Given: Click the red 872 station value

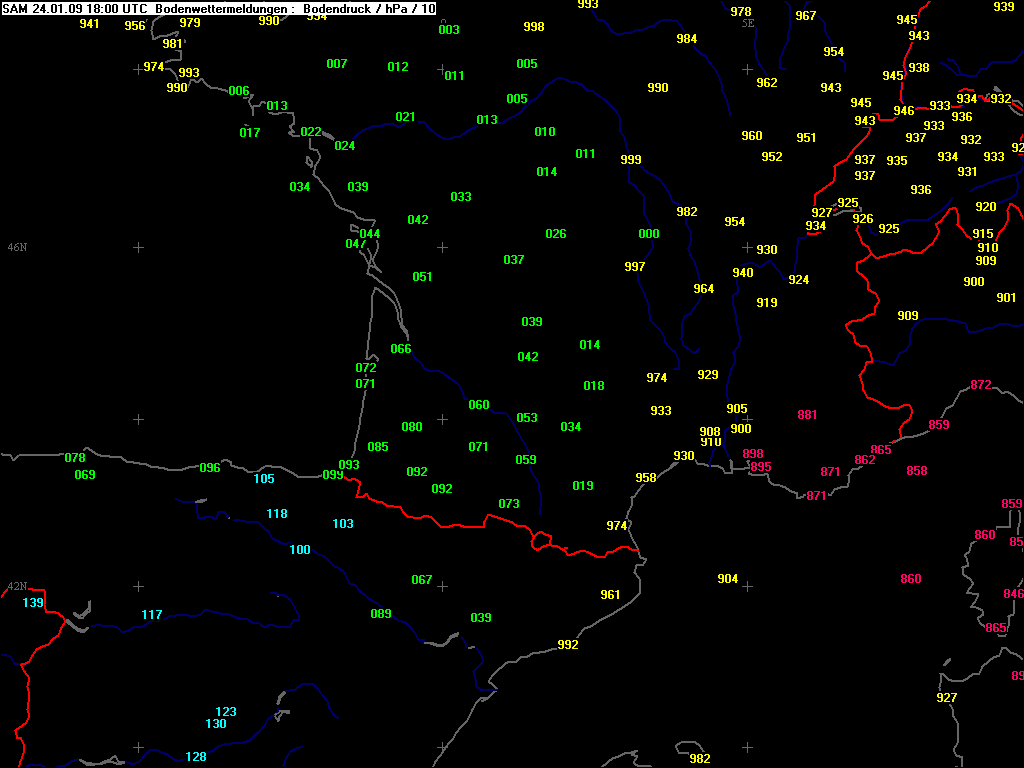Looking at the screenshot, I should pyautogui.click(x=981, y=385).
